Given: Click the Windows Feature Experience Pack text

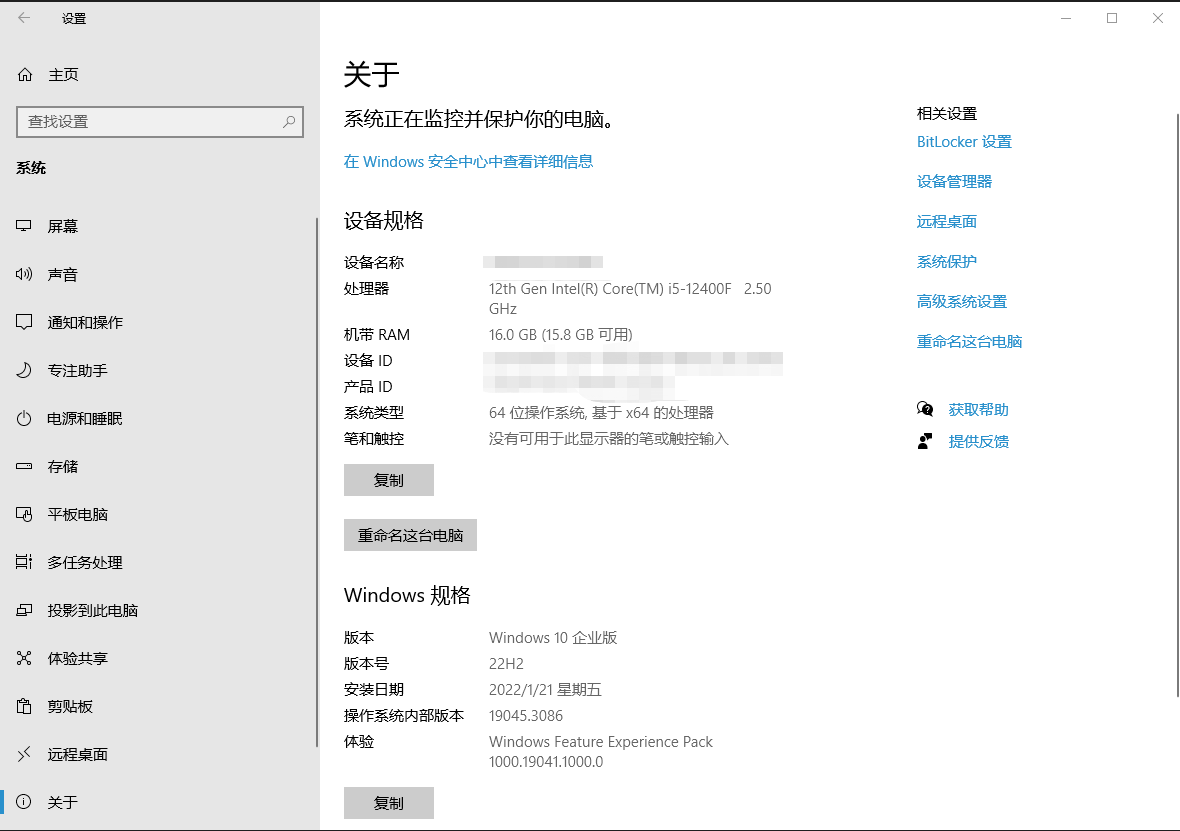Looking at the screenshot, I should [601, 751].
